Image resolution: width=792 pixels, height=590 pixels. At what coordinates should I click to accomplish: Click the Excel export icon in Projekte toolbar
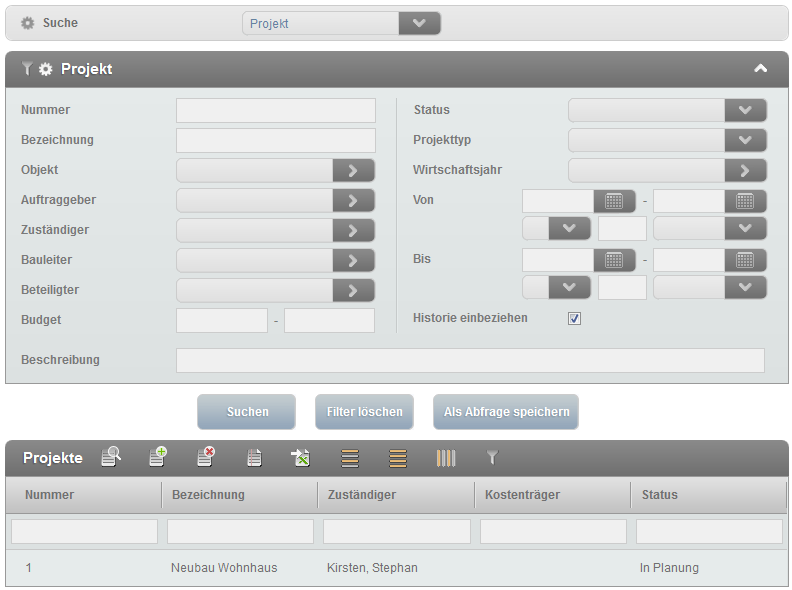coord(301,458)
